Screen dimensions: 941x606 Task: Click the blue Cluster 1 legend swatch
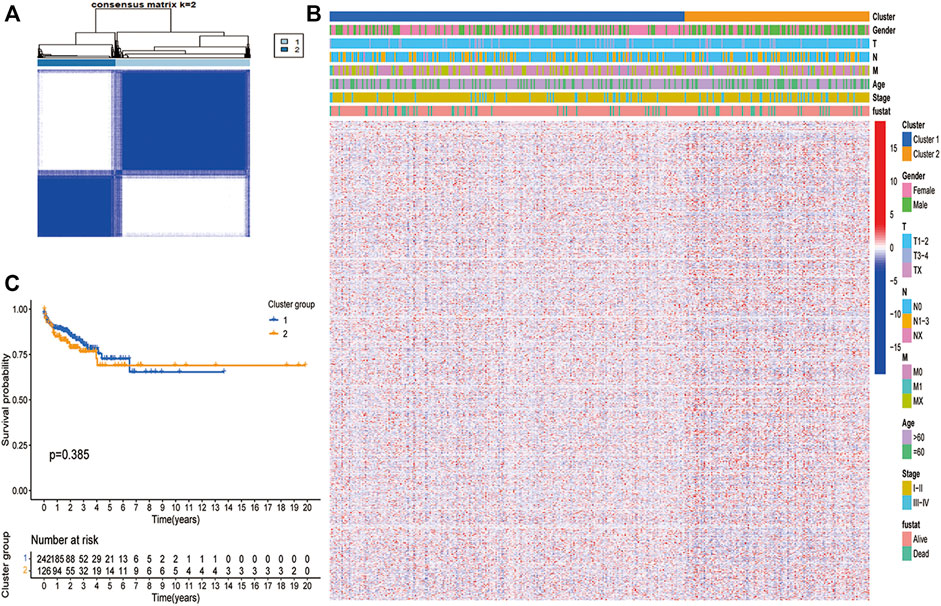906,139
